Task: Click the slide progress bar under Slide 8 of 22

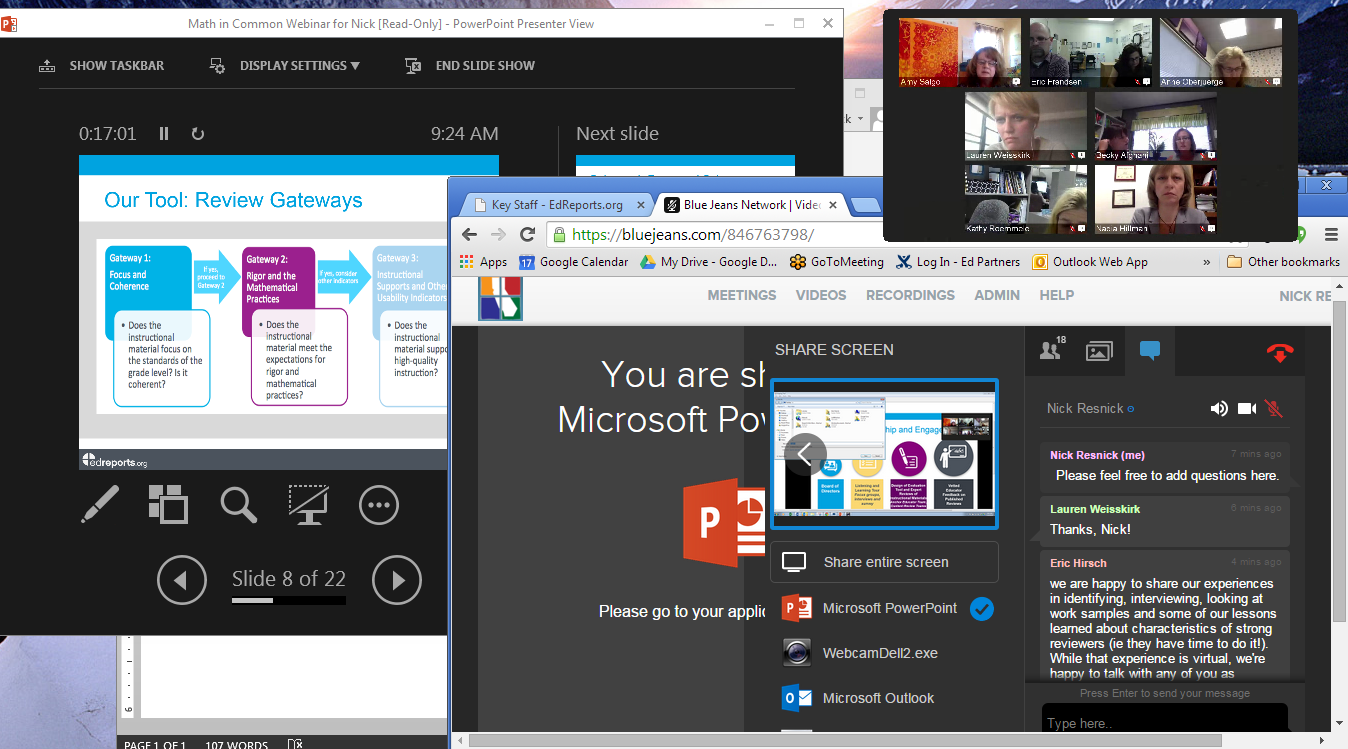Action: tap(289, 601)
